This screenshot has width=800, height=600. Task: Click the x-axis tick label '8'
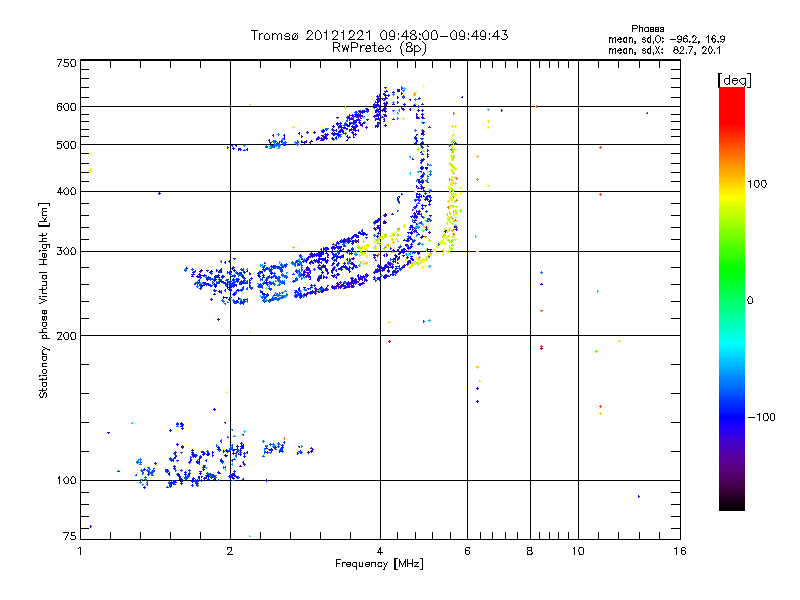point(530,551)
